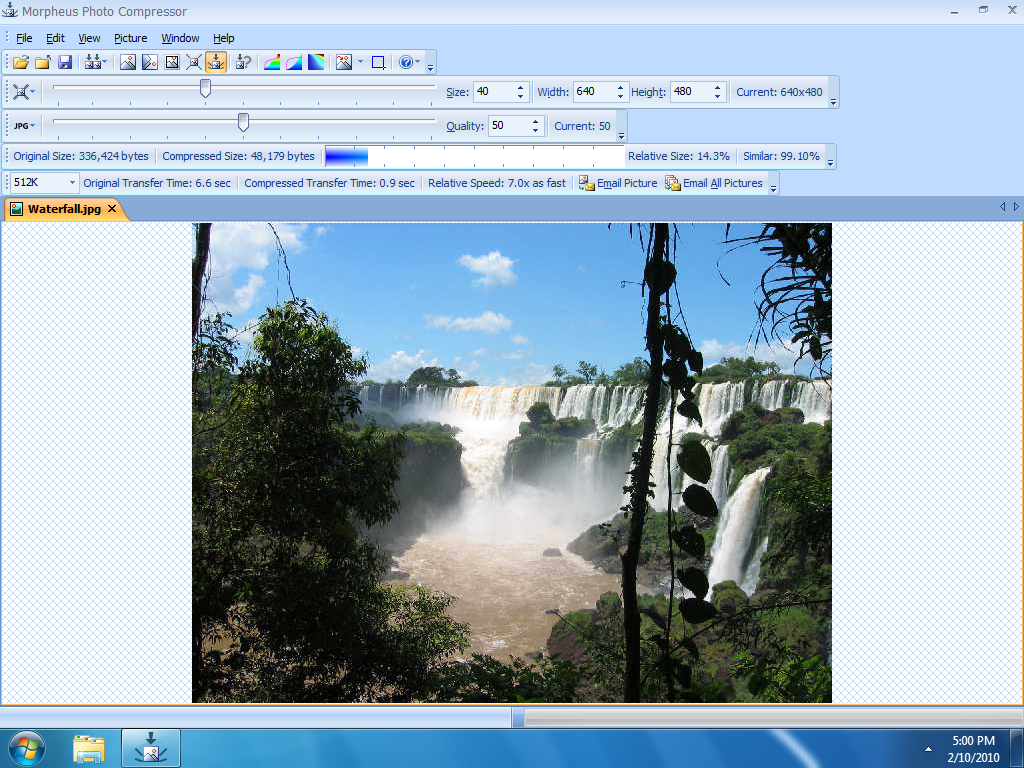
Task: Click the Email Picture button
Action: point(618,183)
